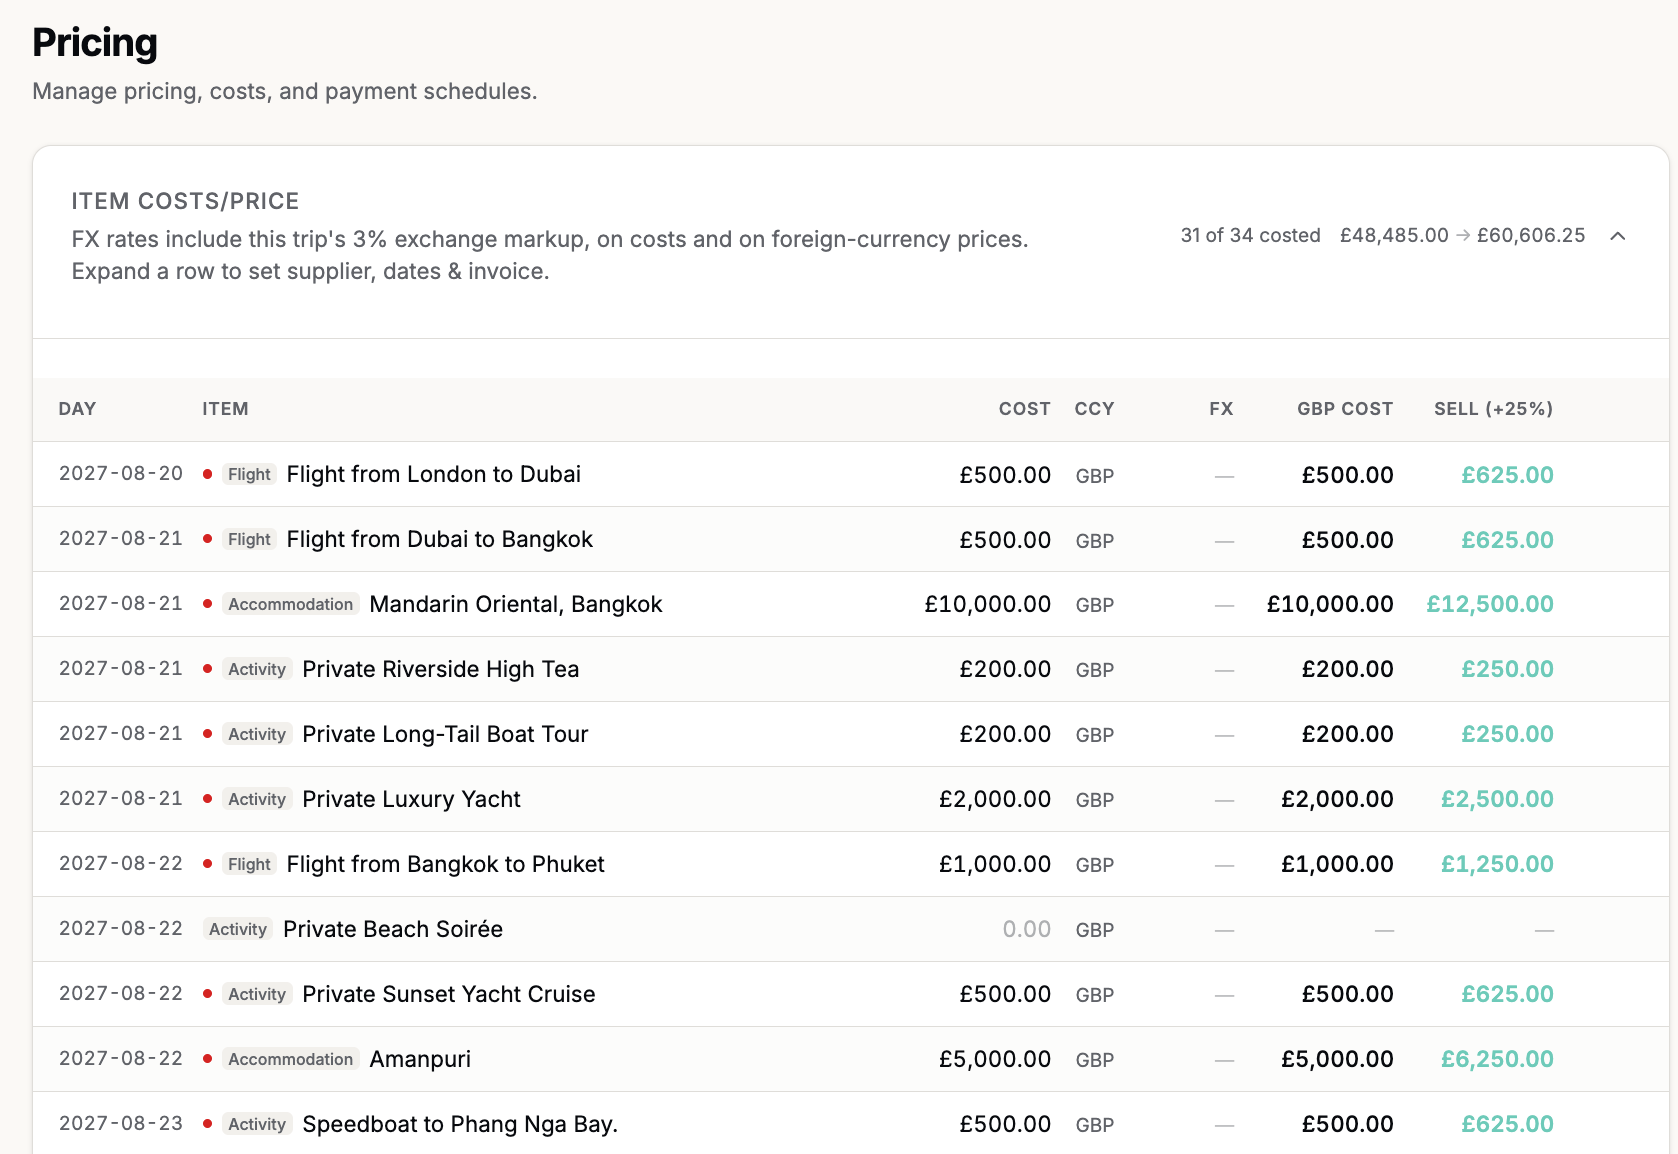Click the £2,500.00 sell price for Luxury Yacht
This screenshot has width=1678, height=1154.
coord(1497,799)
